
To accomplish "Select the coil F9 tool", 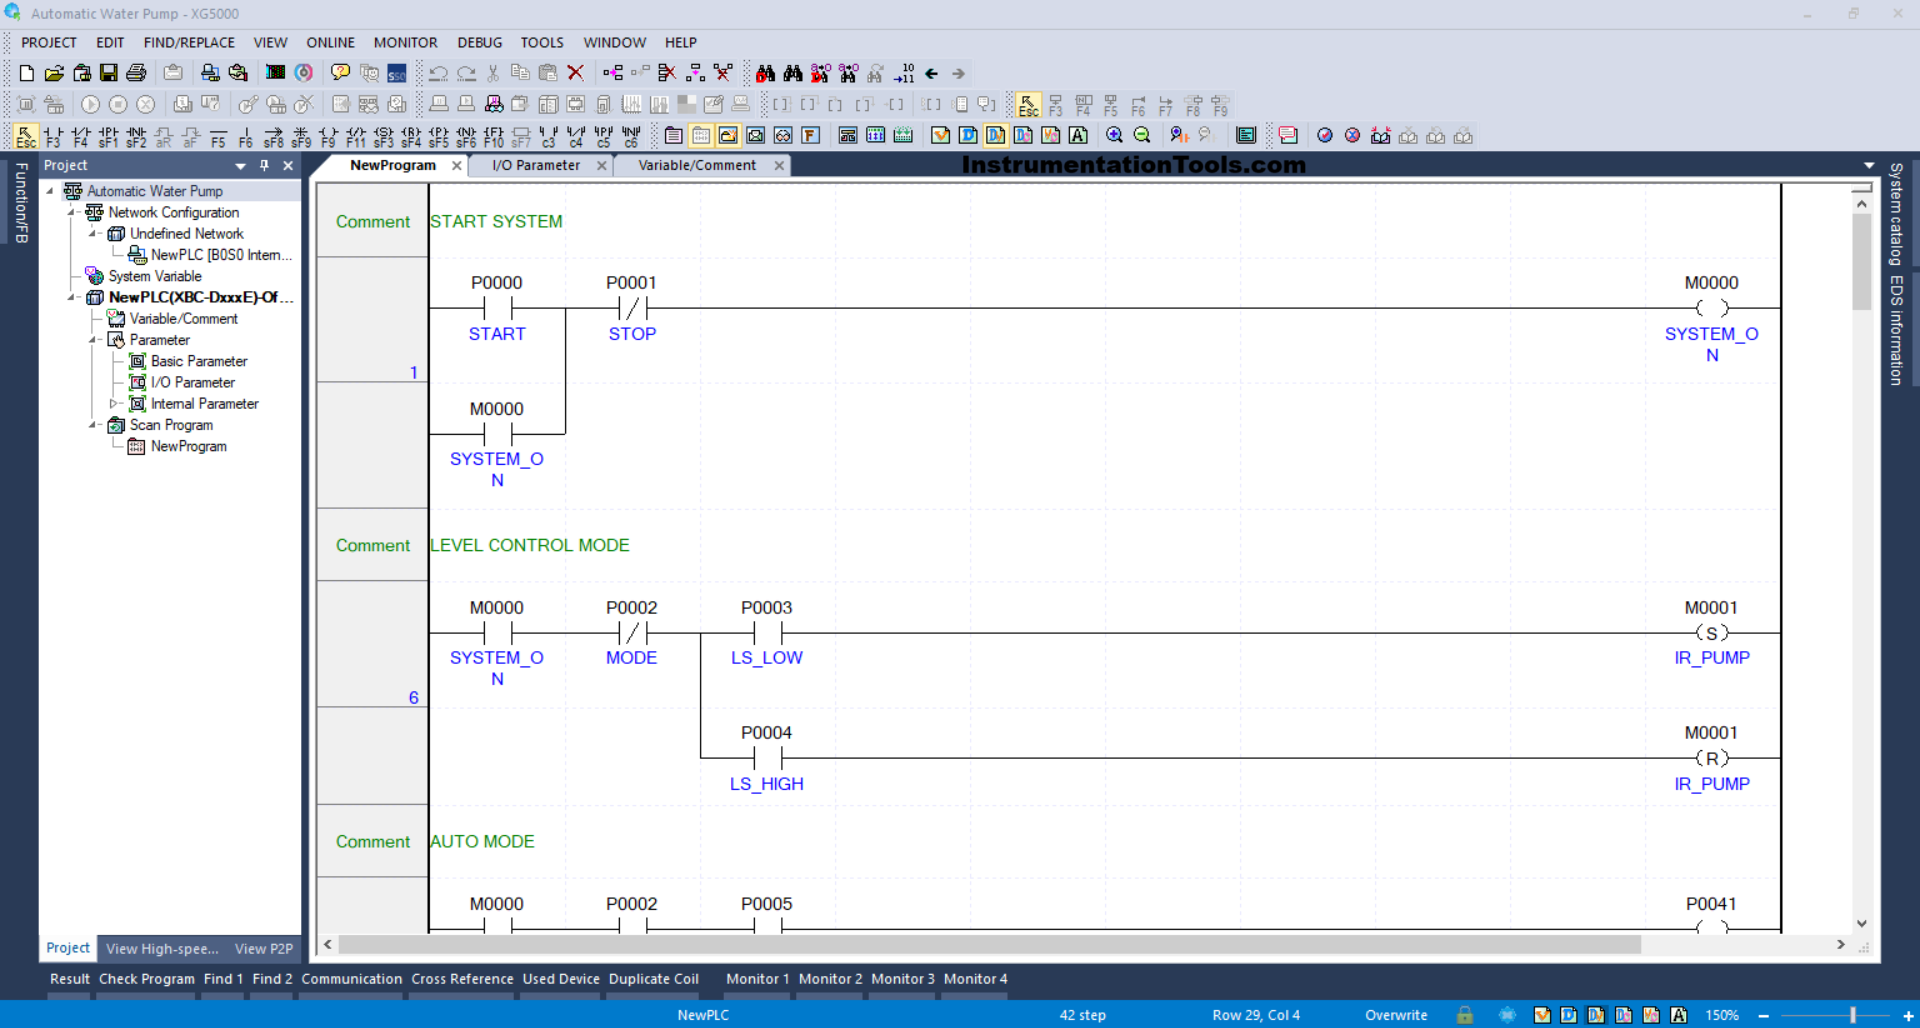I will click(x=328, y=137).
